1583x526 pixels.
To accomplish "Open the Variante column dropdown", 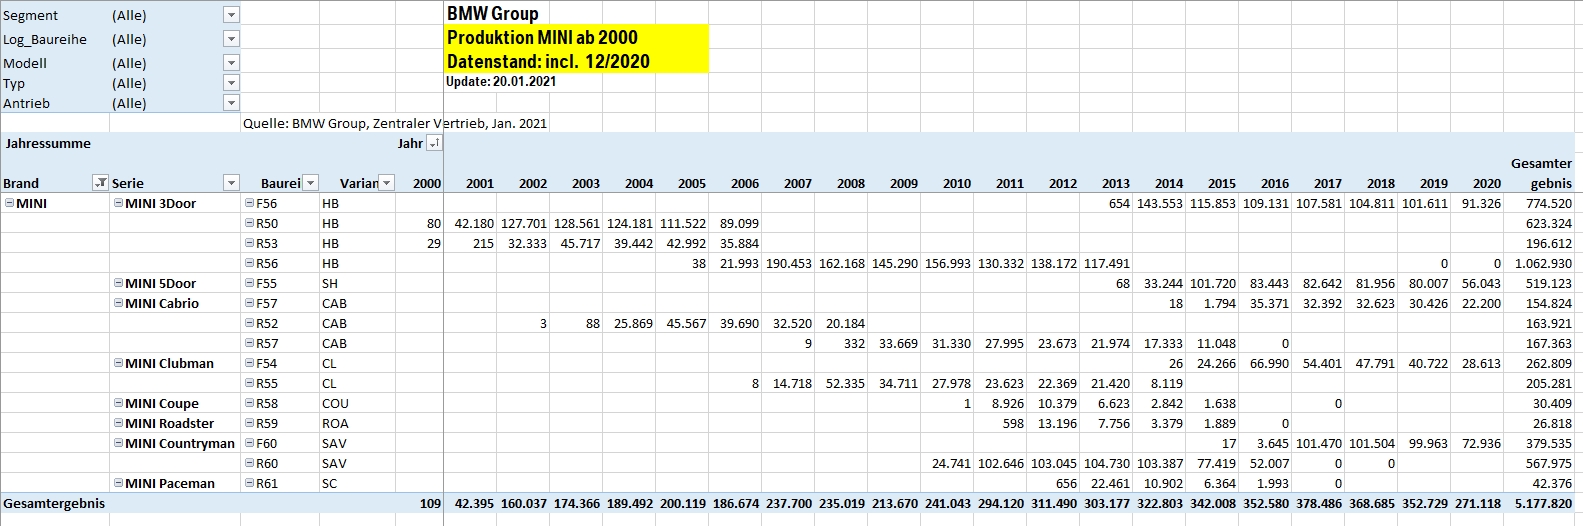I will [x=386, y=183].
